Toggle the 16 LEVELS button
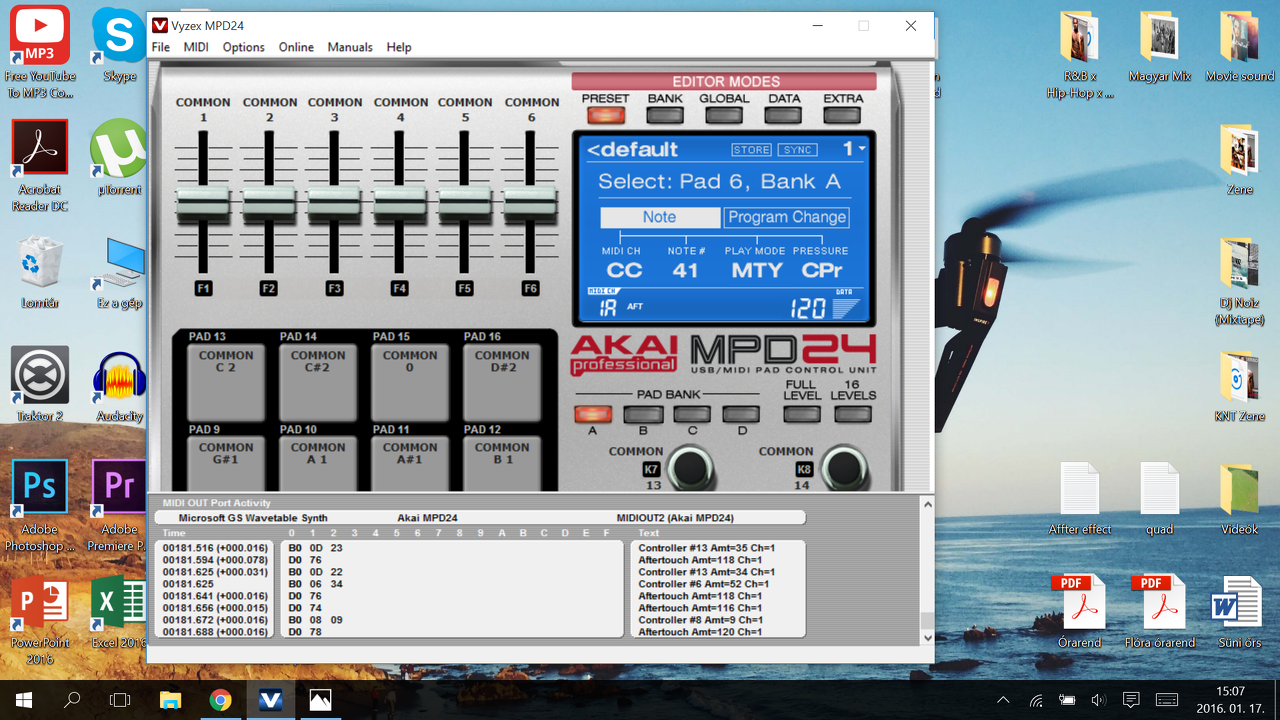Viewport: 1280px width, 720px height. [852, 414]
